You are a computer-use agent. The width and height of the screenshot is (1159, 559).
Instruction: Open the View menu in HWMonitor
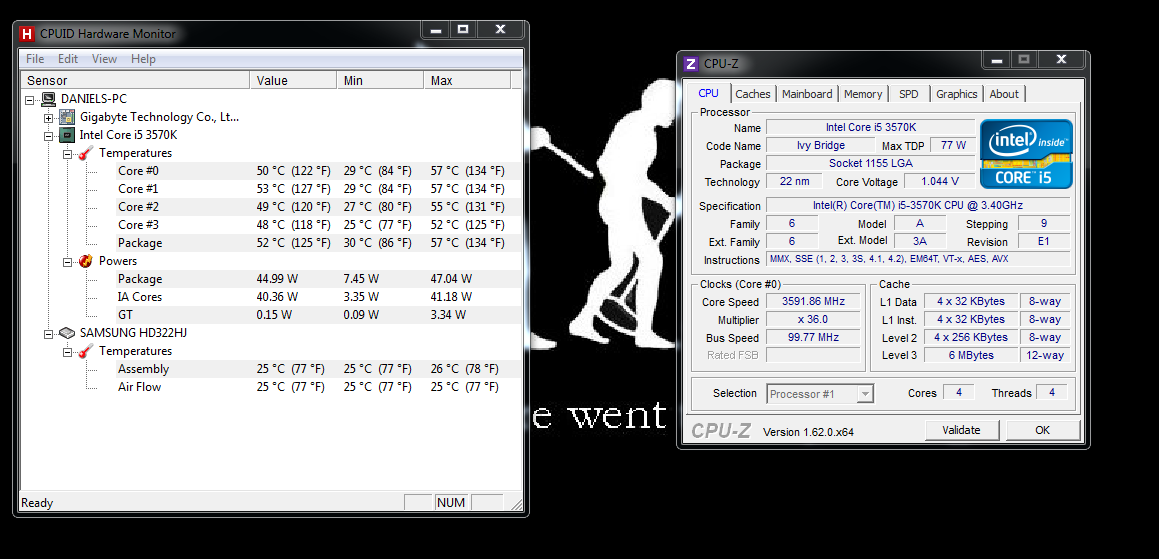104,59
